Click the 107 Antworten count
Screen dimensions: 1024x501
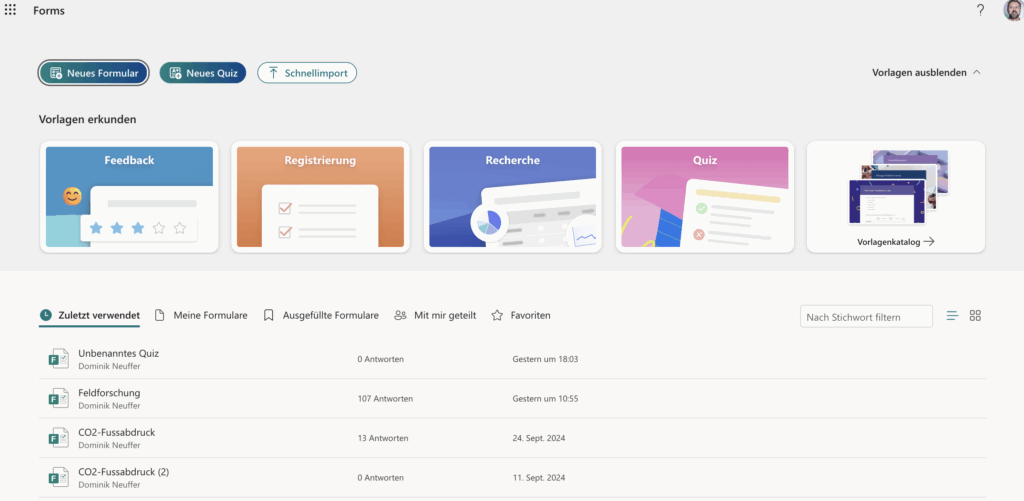385,398
